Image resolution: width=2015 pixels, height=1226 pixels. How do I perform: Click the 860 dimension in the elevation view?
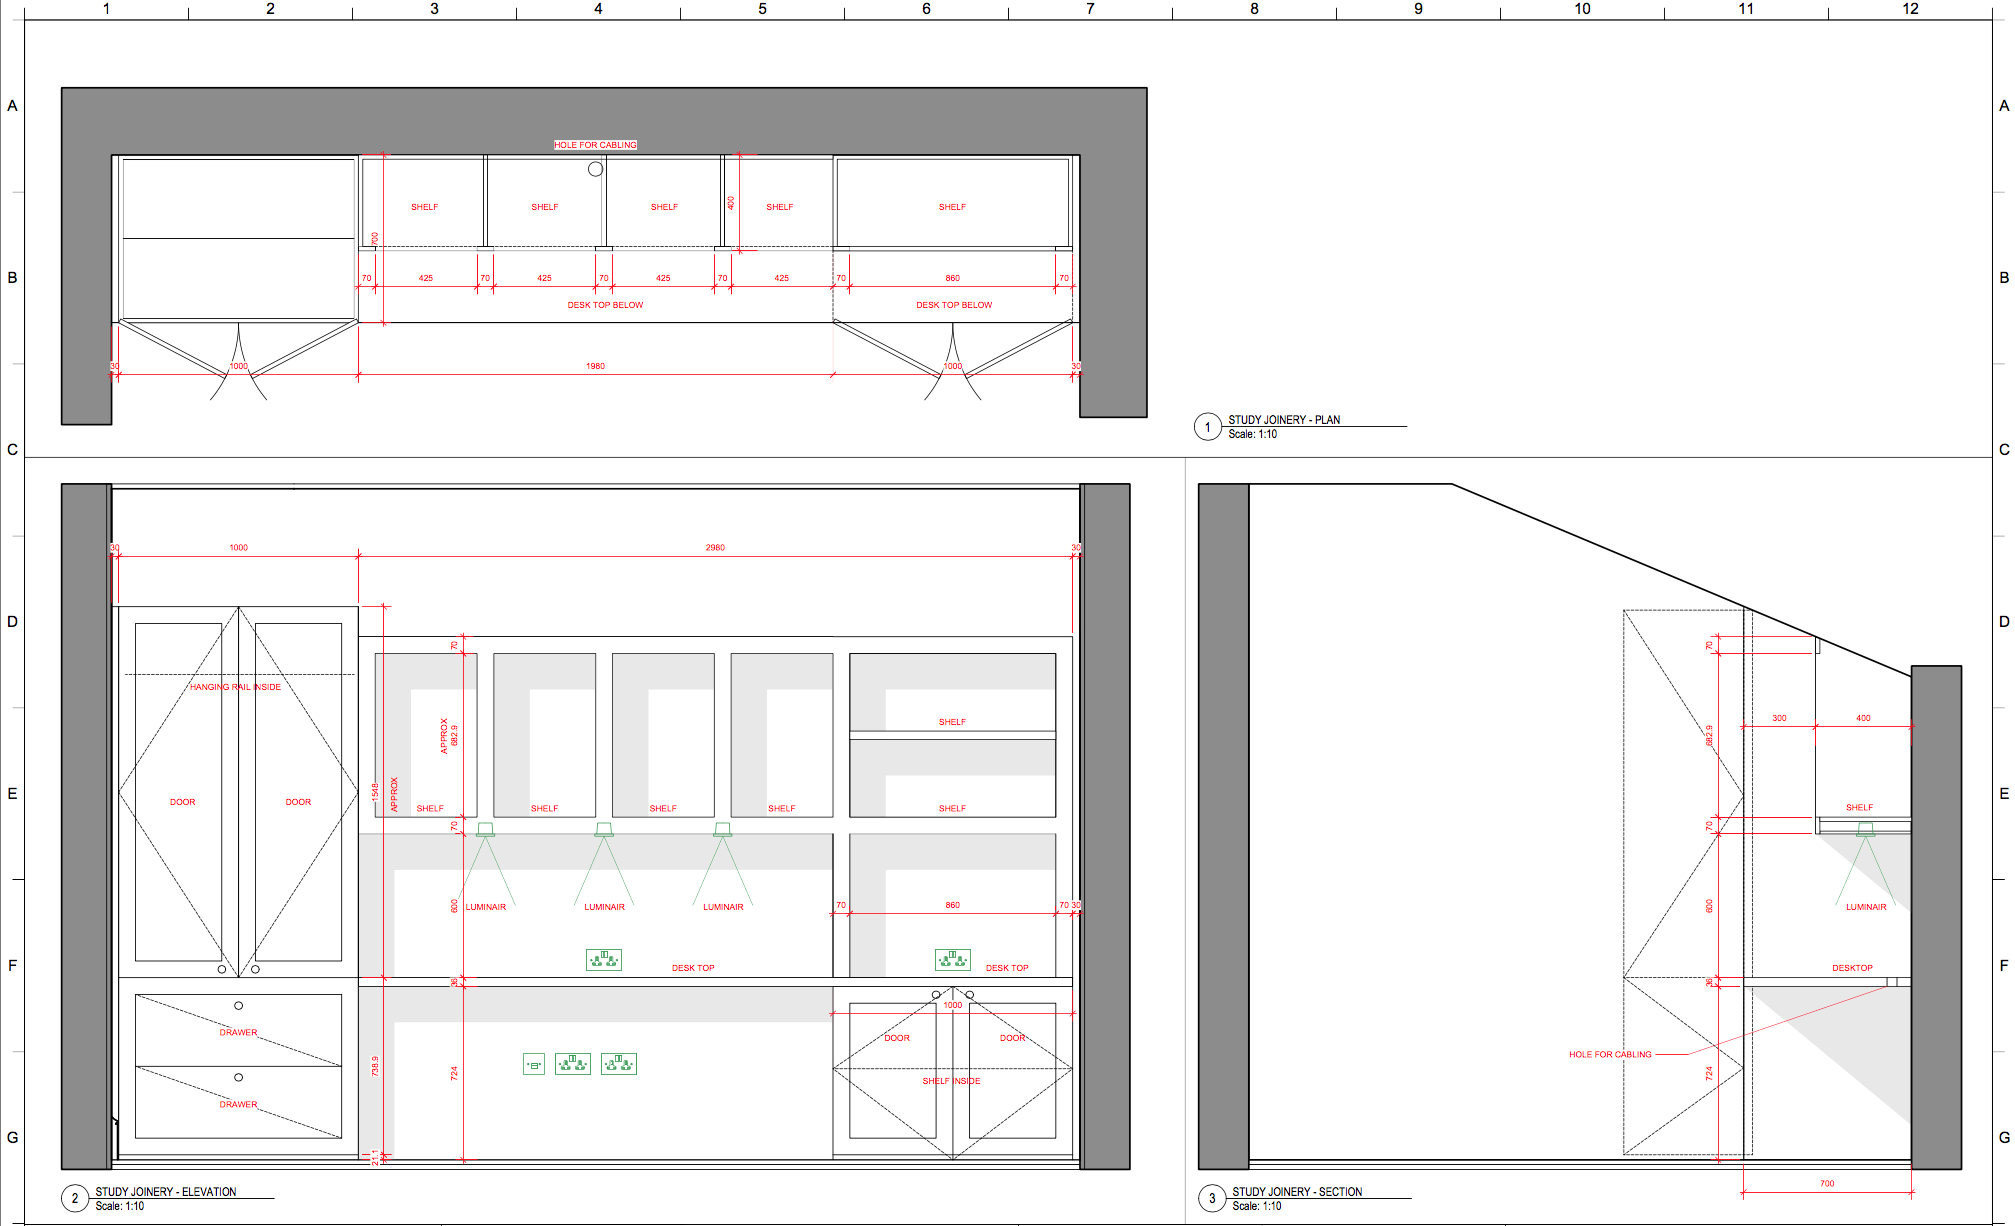click(952, 905)
